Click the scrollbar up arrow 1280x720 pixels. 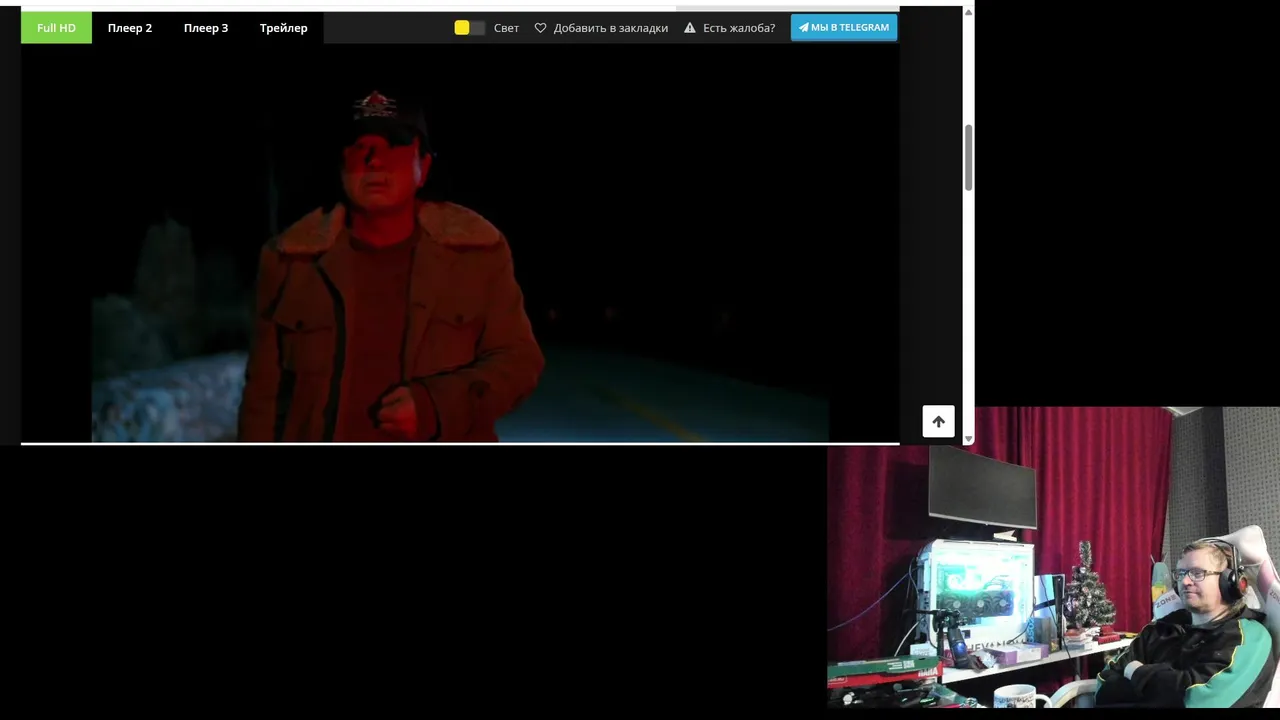[968, 12]
